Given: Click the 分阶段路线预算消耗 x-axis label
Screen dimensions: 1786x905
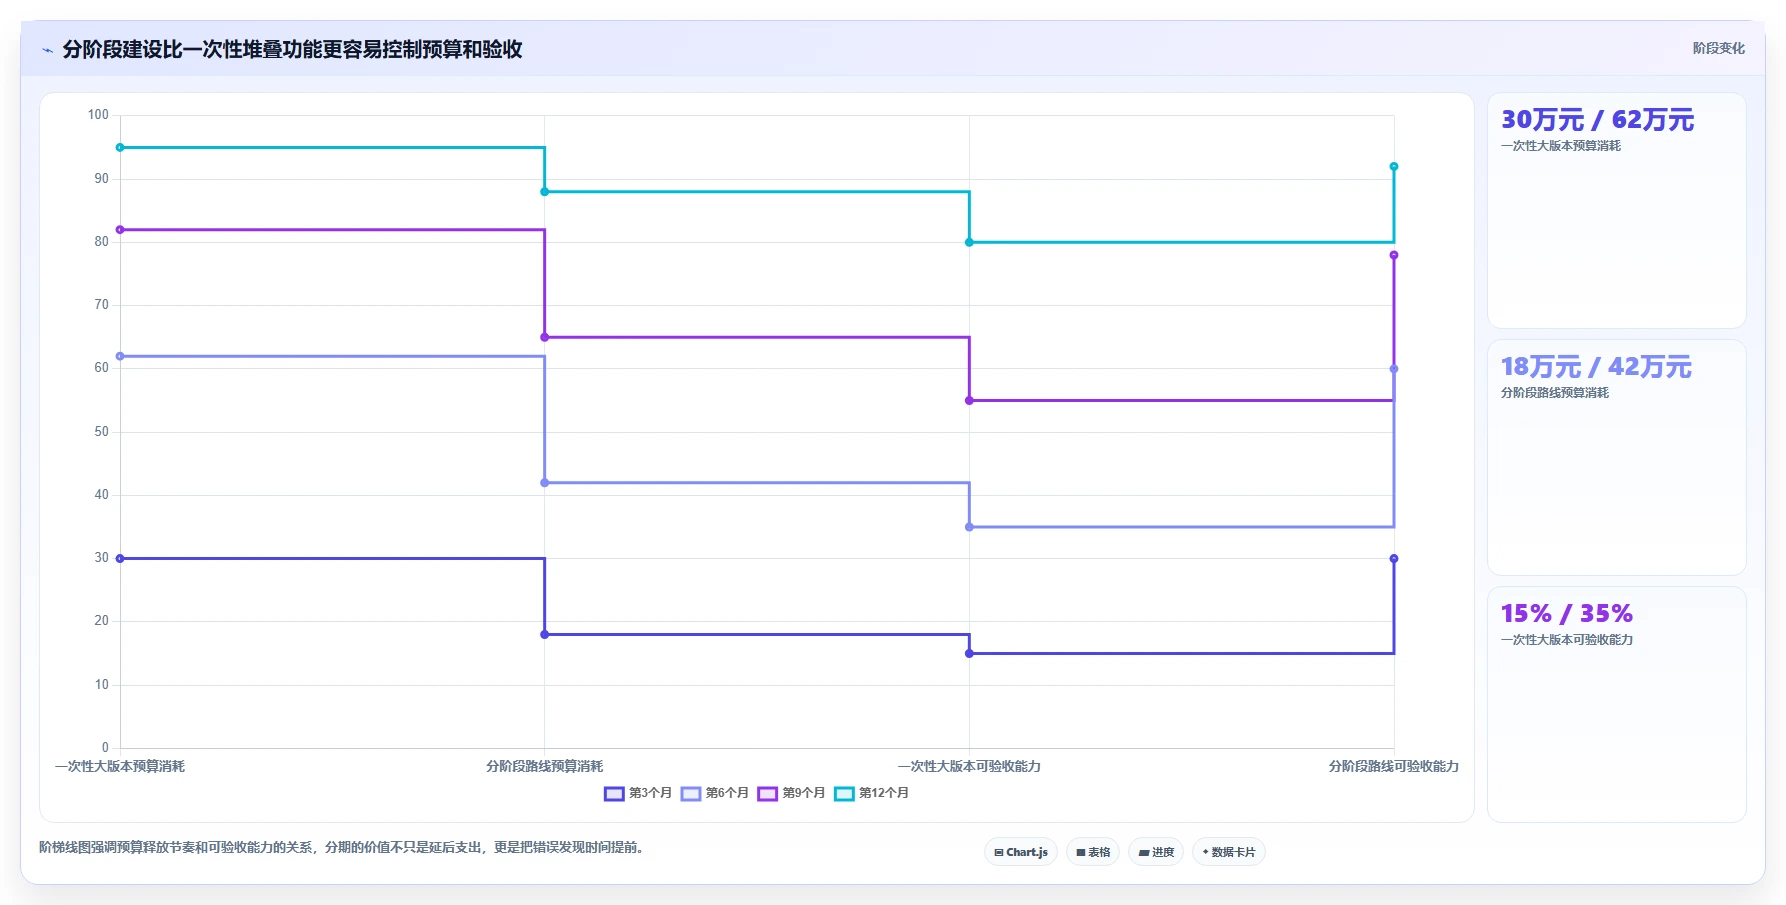Looking at the screenshot, I should click(545, 767).
